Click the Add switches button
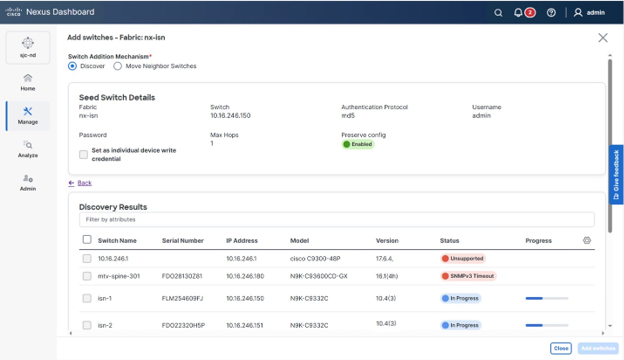Viewport: 624px width, 360px height. (x=598, y=348)
